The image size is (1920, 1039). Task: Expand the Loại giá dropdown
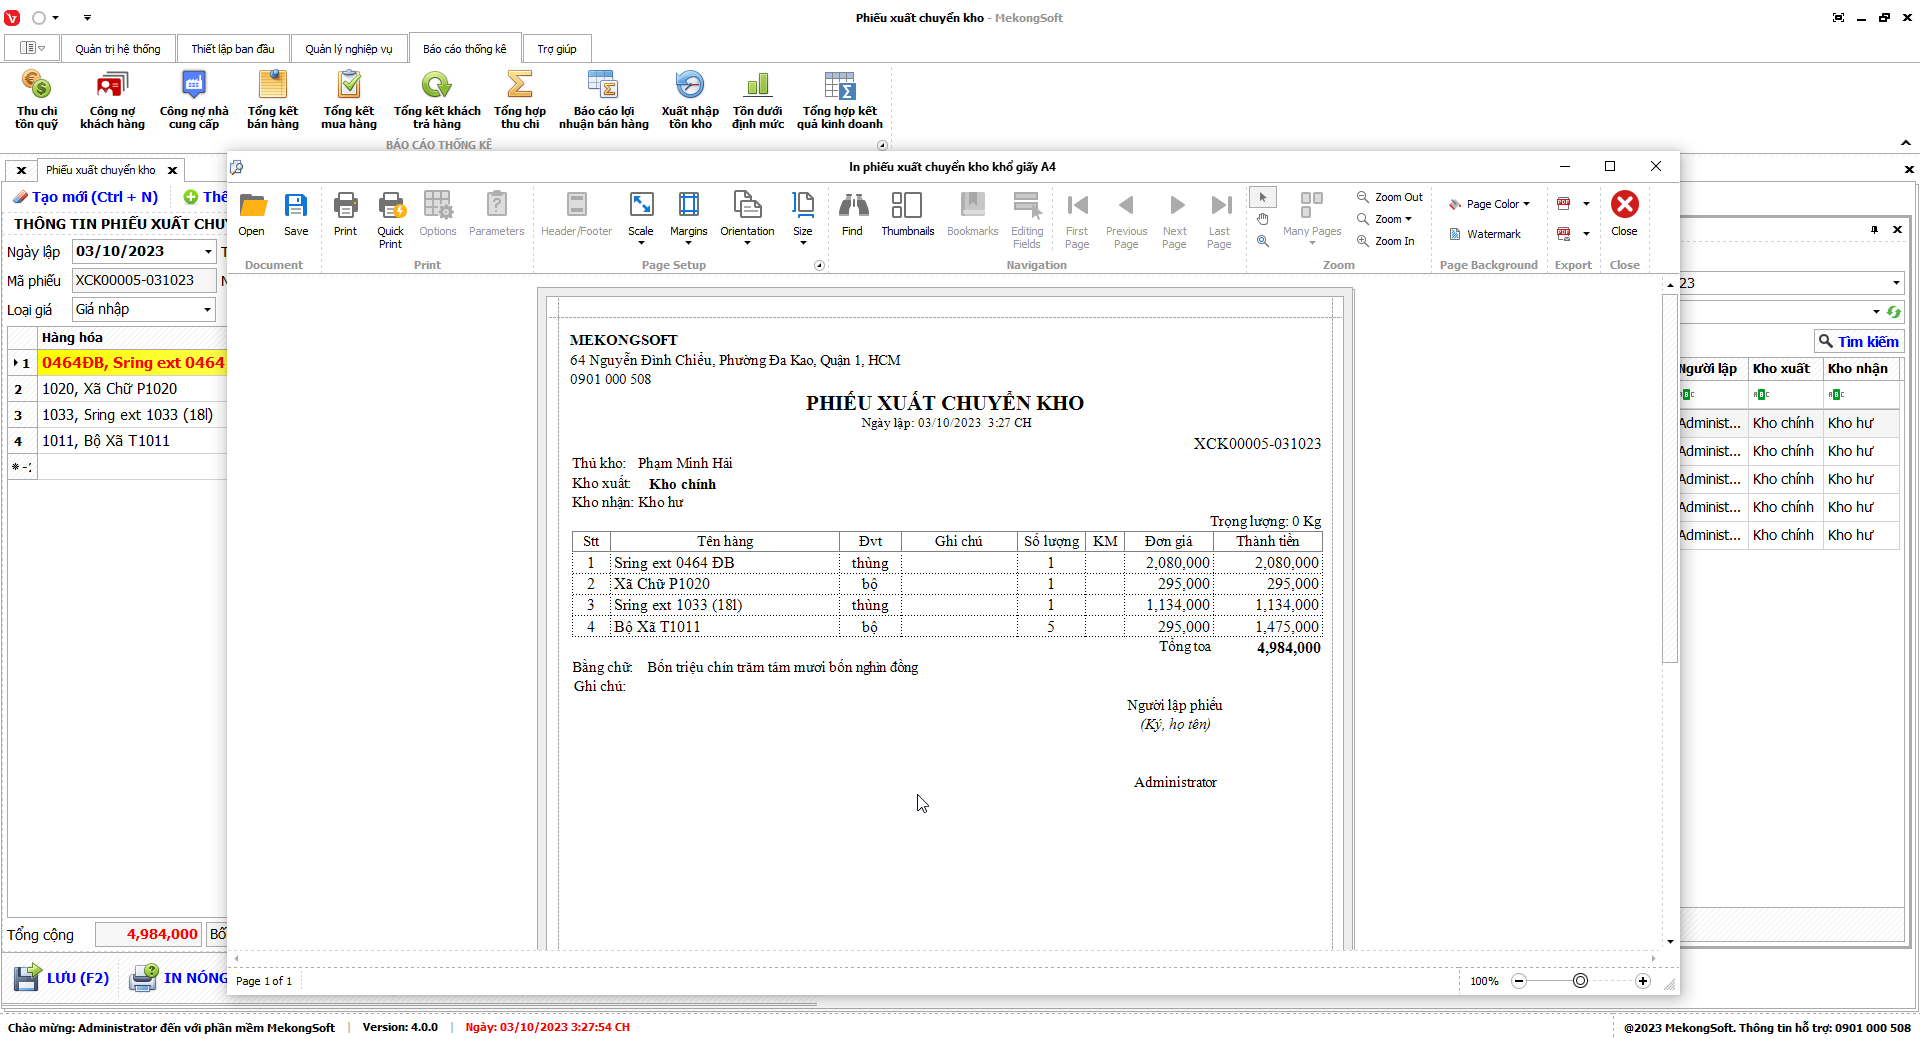click(208, 310)
